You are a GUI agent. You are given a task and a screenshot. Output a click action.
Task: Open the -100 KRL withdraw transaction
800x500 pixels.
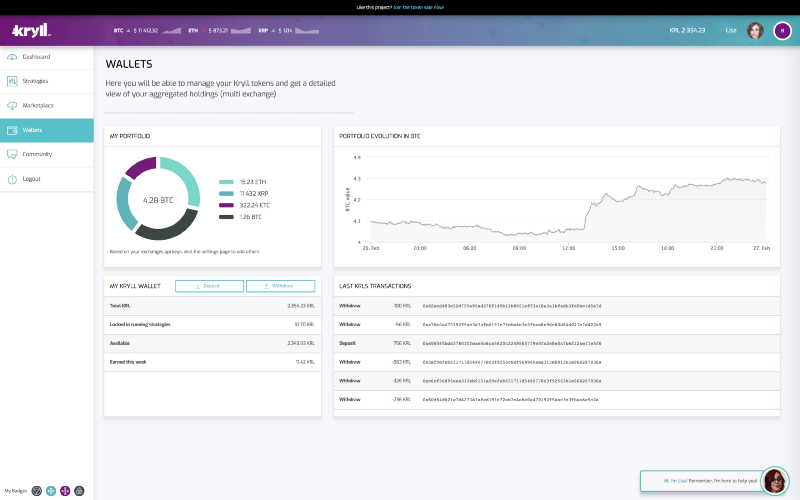coord(557,306)
